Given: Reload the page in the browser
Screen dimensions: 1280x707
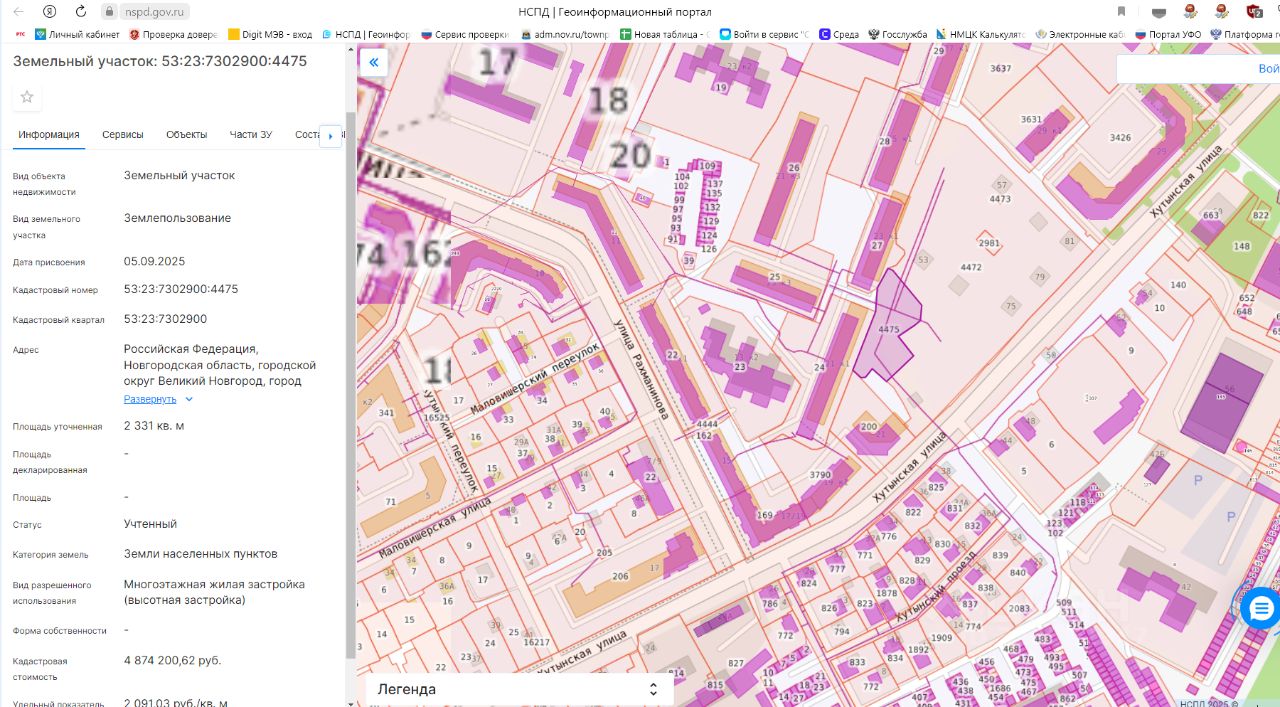Looking at the screenshot, I should pyautogui.click(x=79, y=12).
